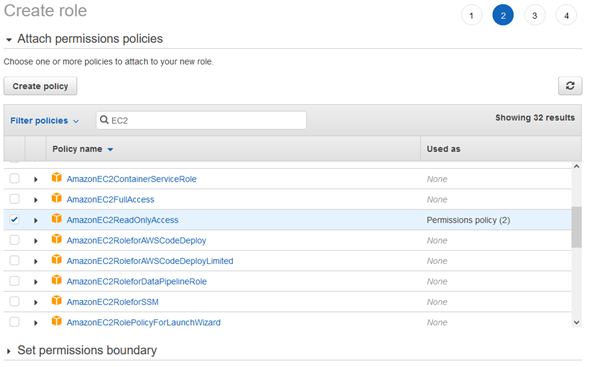
Task: Click the Create policy button
Action: click(x=40, y=86)
